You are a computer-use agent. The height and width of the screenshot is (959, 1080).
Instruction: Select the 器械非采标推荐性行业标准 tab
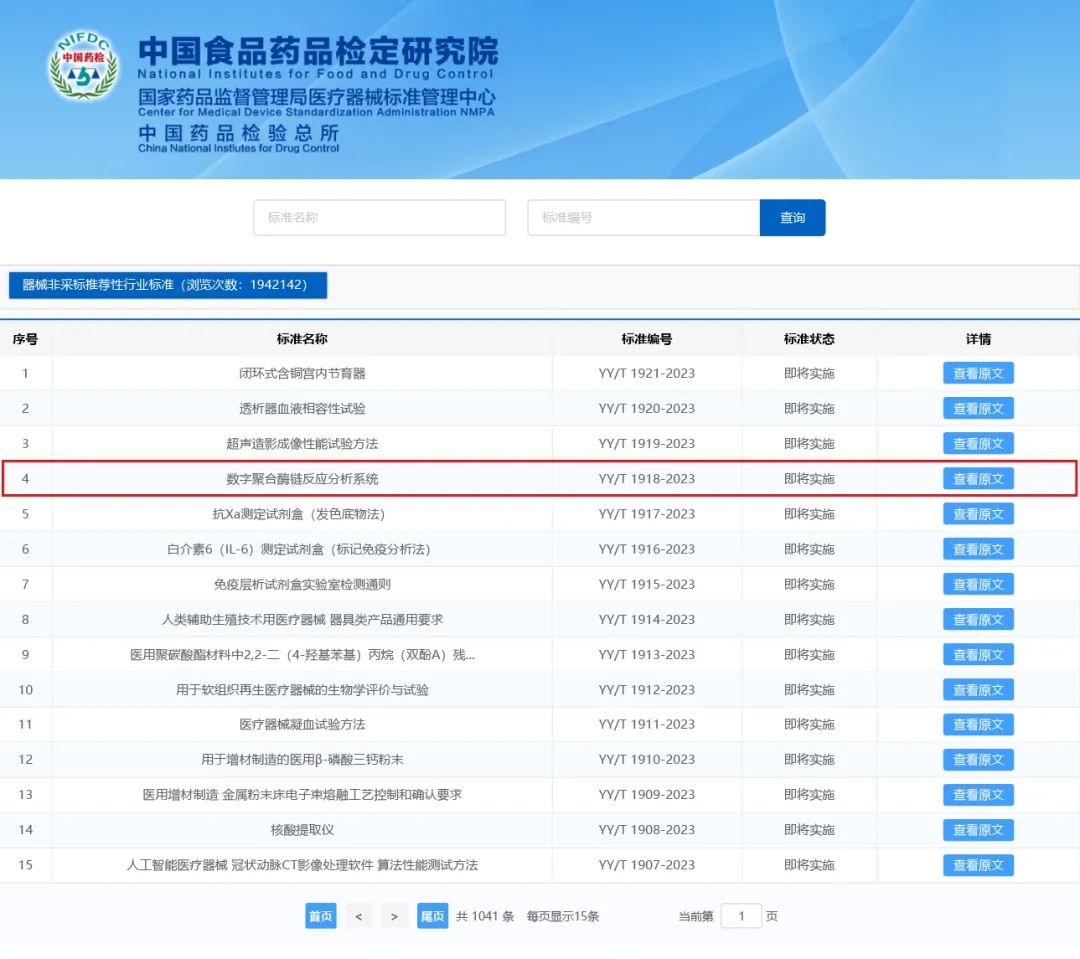click(x=168, y=285)
